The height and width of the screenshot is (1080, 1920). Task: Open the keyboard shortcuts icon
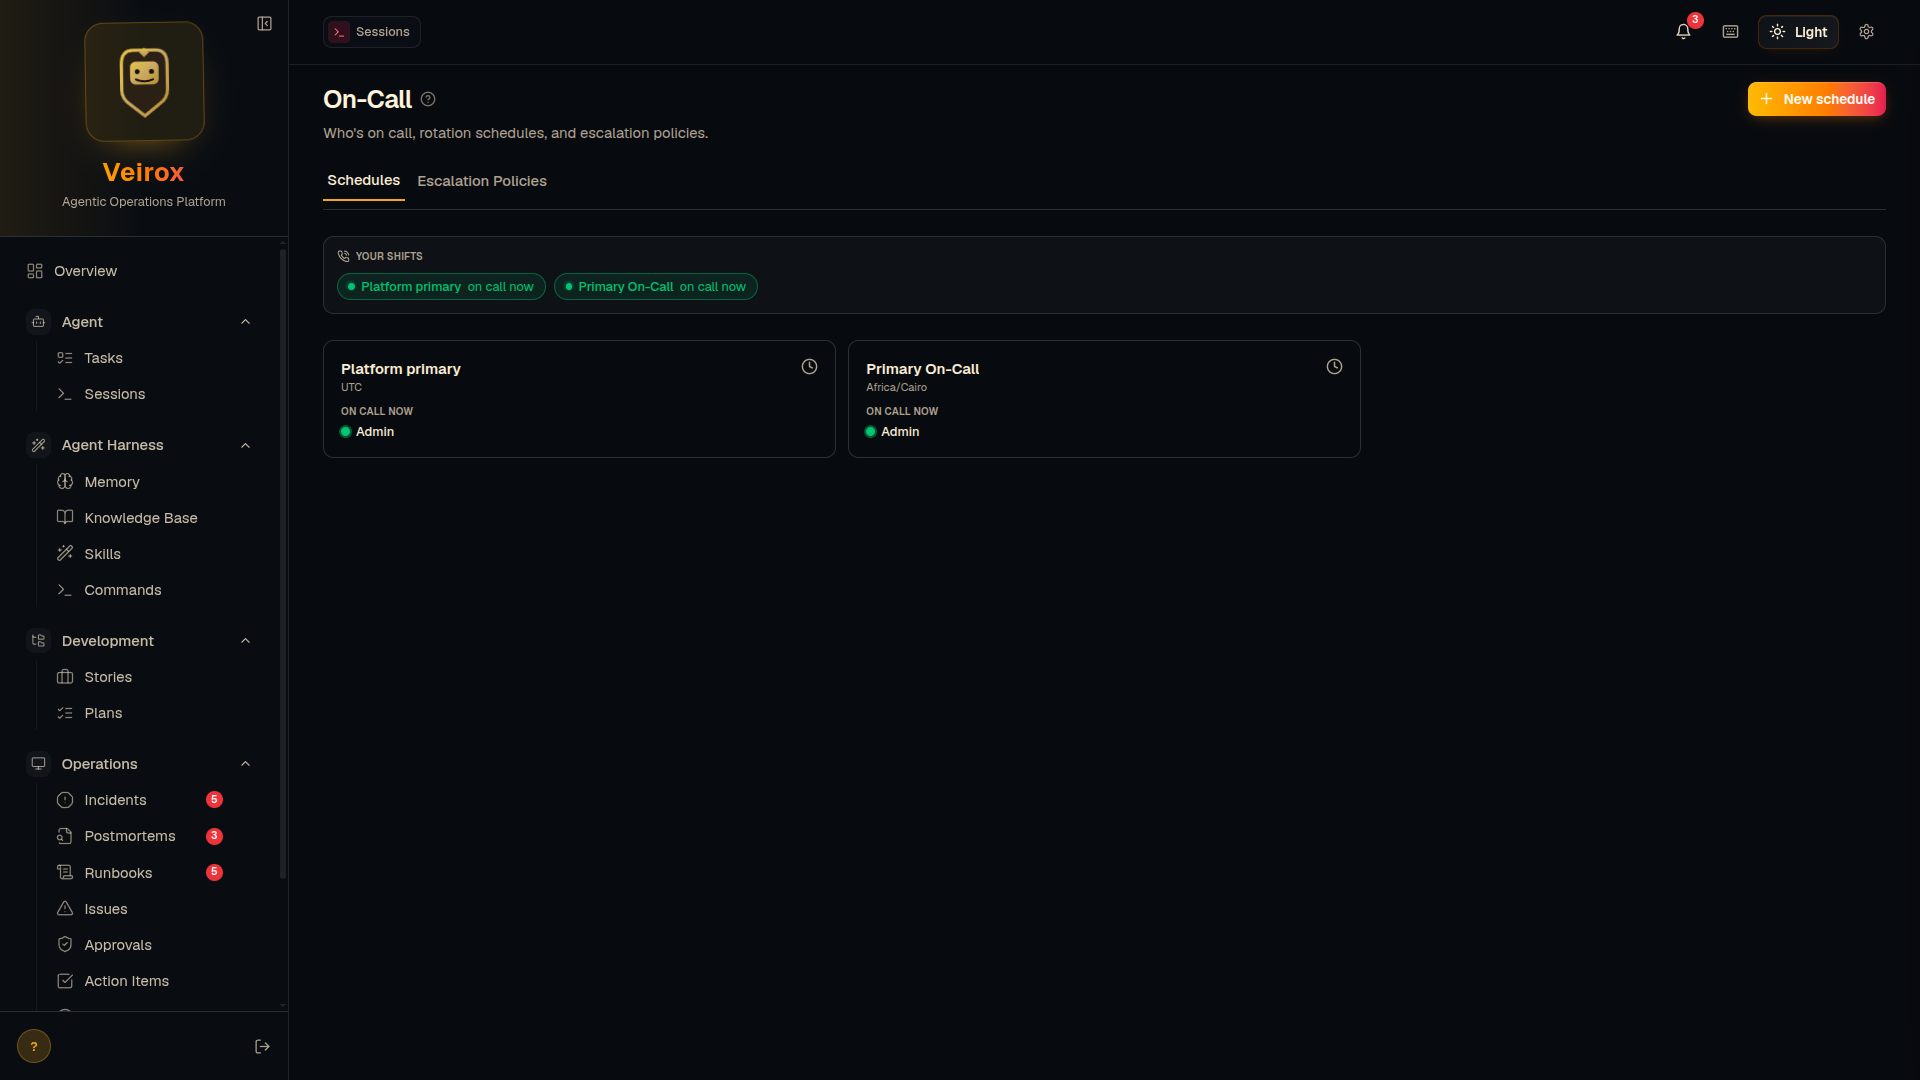click(x=1730, y=32)
